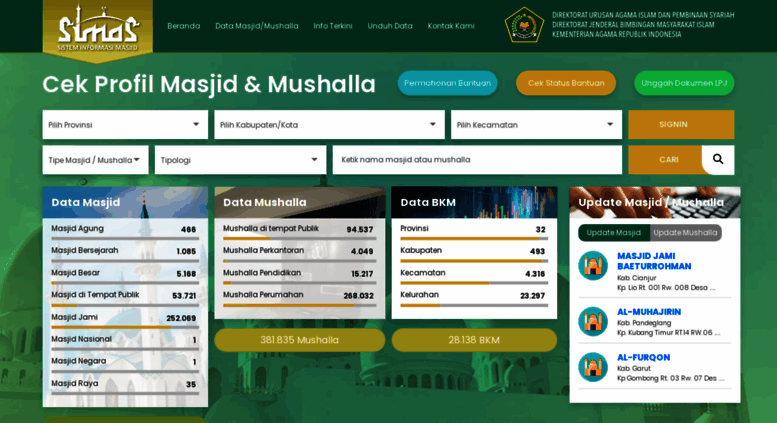777x423 pixels.
Task: Click the Kab. Pandeglang text
Action: pos(644,323)
